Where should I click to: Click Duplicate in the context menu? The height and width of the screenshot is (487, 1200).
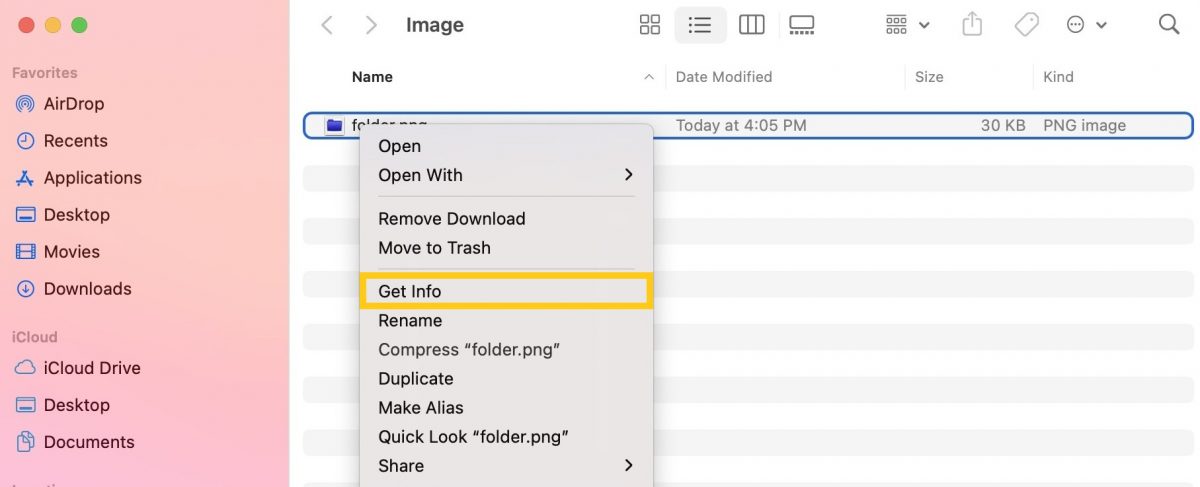[x=416, y=378]
